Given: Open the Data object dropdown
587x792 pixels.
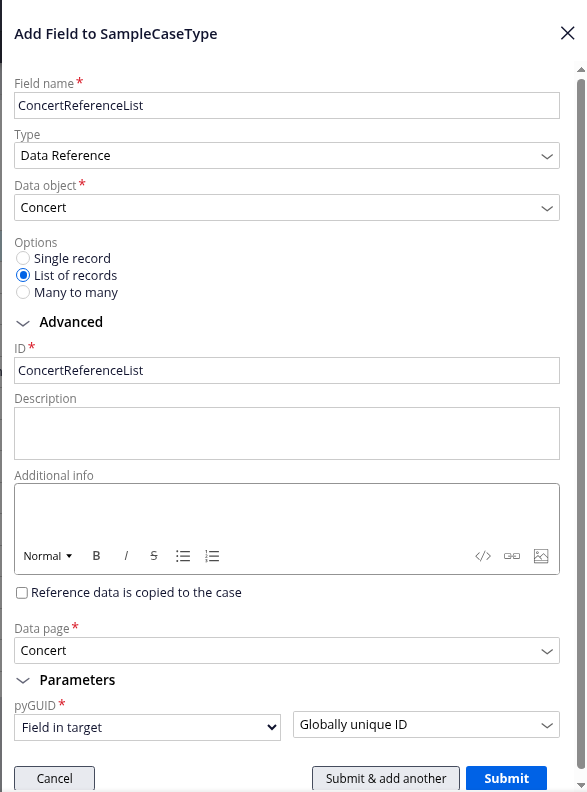Looking at the screenshot, I should click(287, 208).
